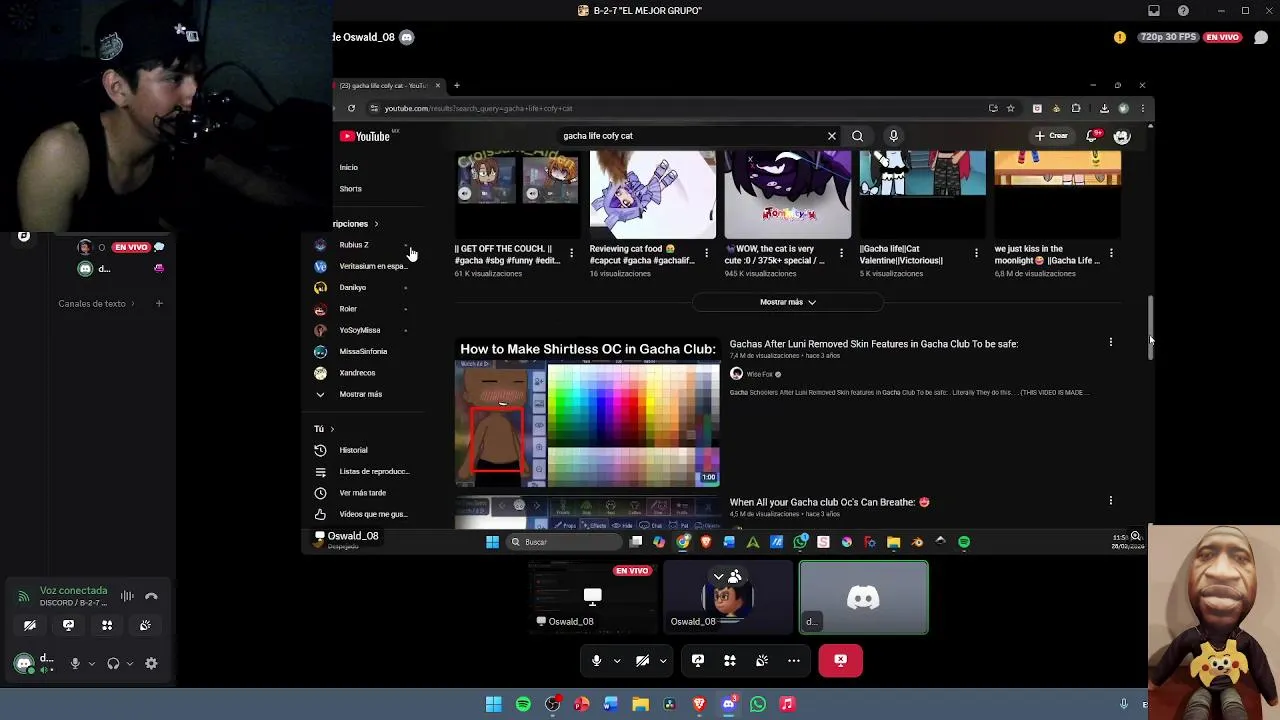Open Videos que me gustan
Screen dimensions: 1280x720
tap(360, 514)
